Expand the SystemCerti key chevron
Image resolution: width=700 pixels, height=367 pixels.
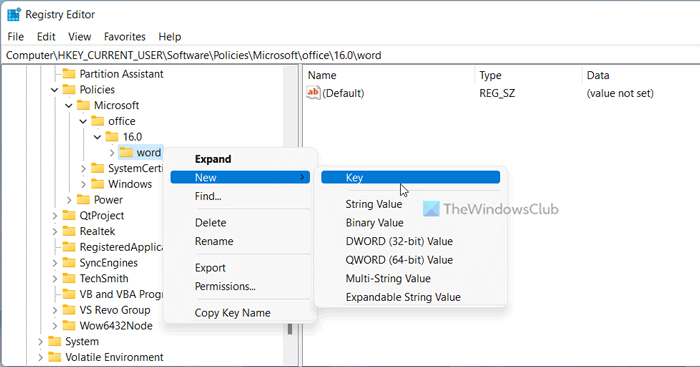pos(83,168)
